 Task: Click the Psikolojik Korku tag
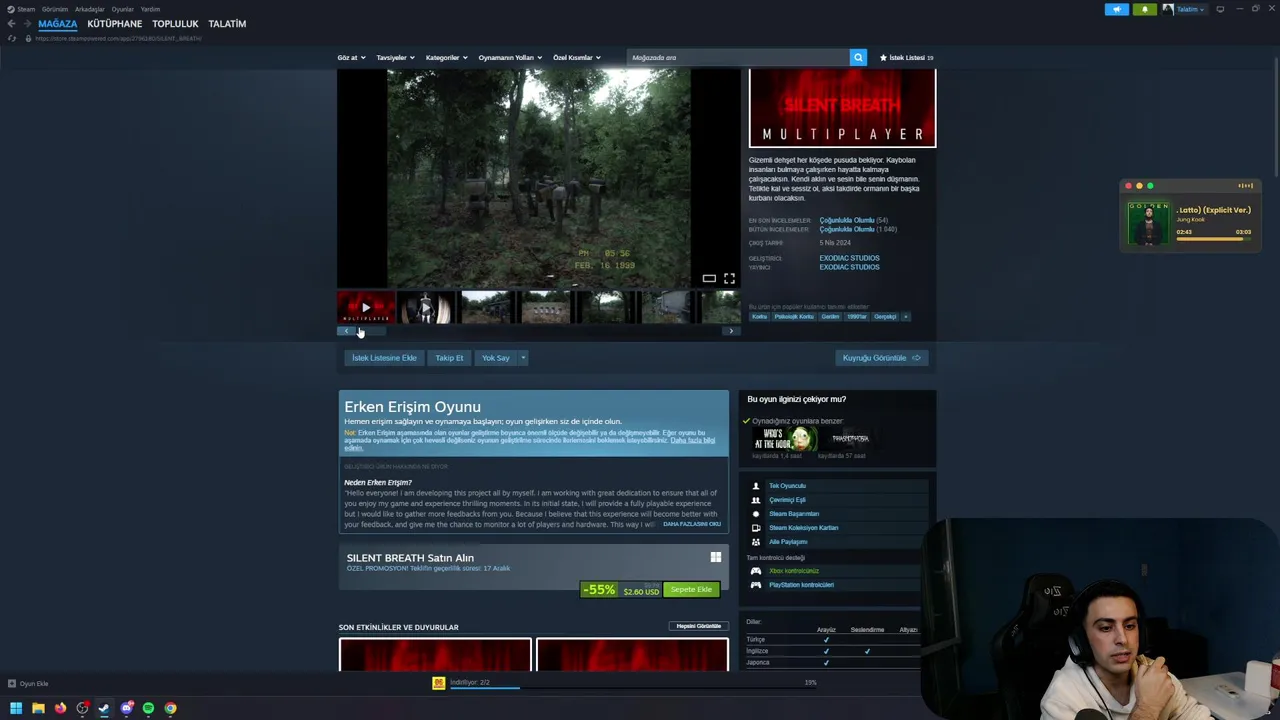[x=794, y=317]
